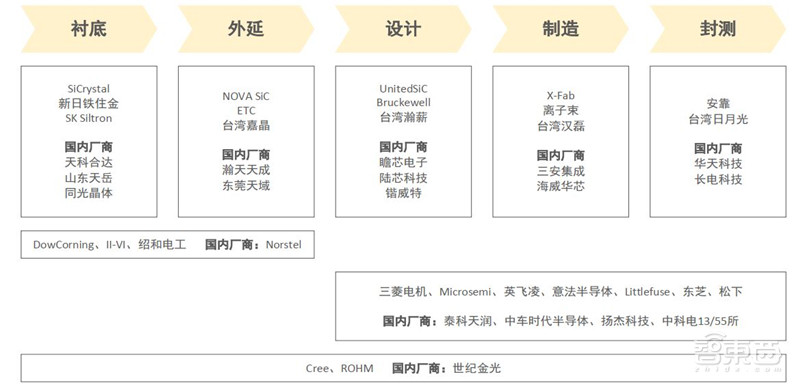Select 瞻芯电子 entry
Image resolution: width=800 pixels, height=389 pixels.
403,163
